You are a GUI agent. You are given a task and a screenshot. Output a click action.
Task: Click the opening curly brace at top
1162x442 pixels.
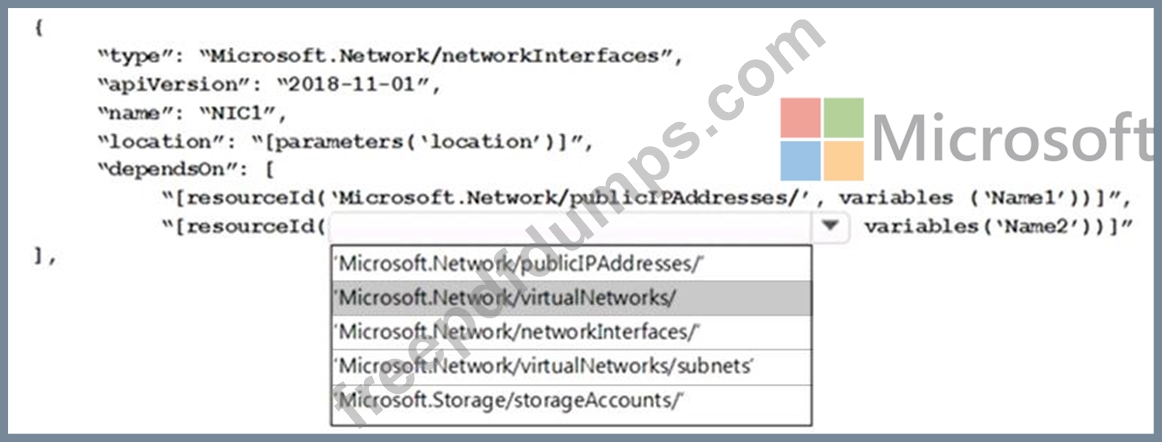tap(39, 28)
